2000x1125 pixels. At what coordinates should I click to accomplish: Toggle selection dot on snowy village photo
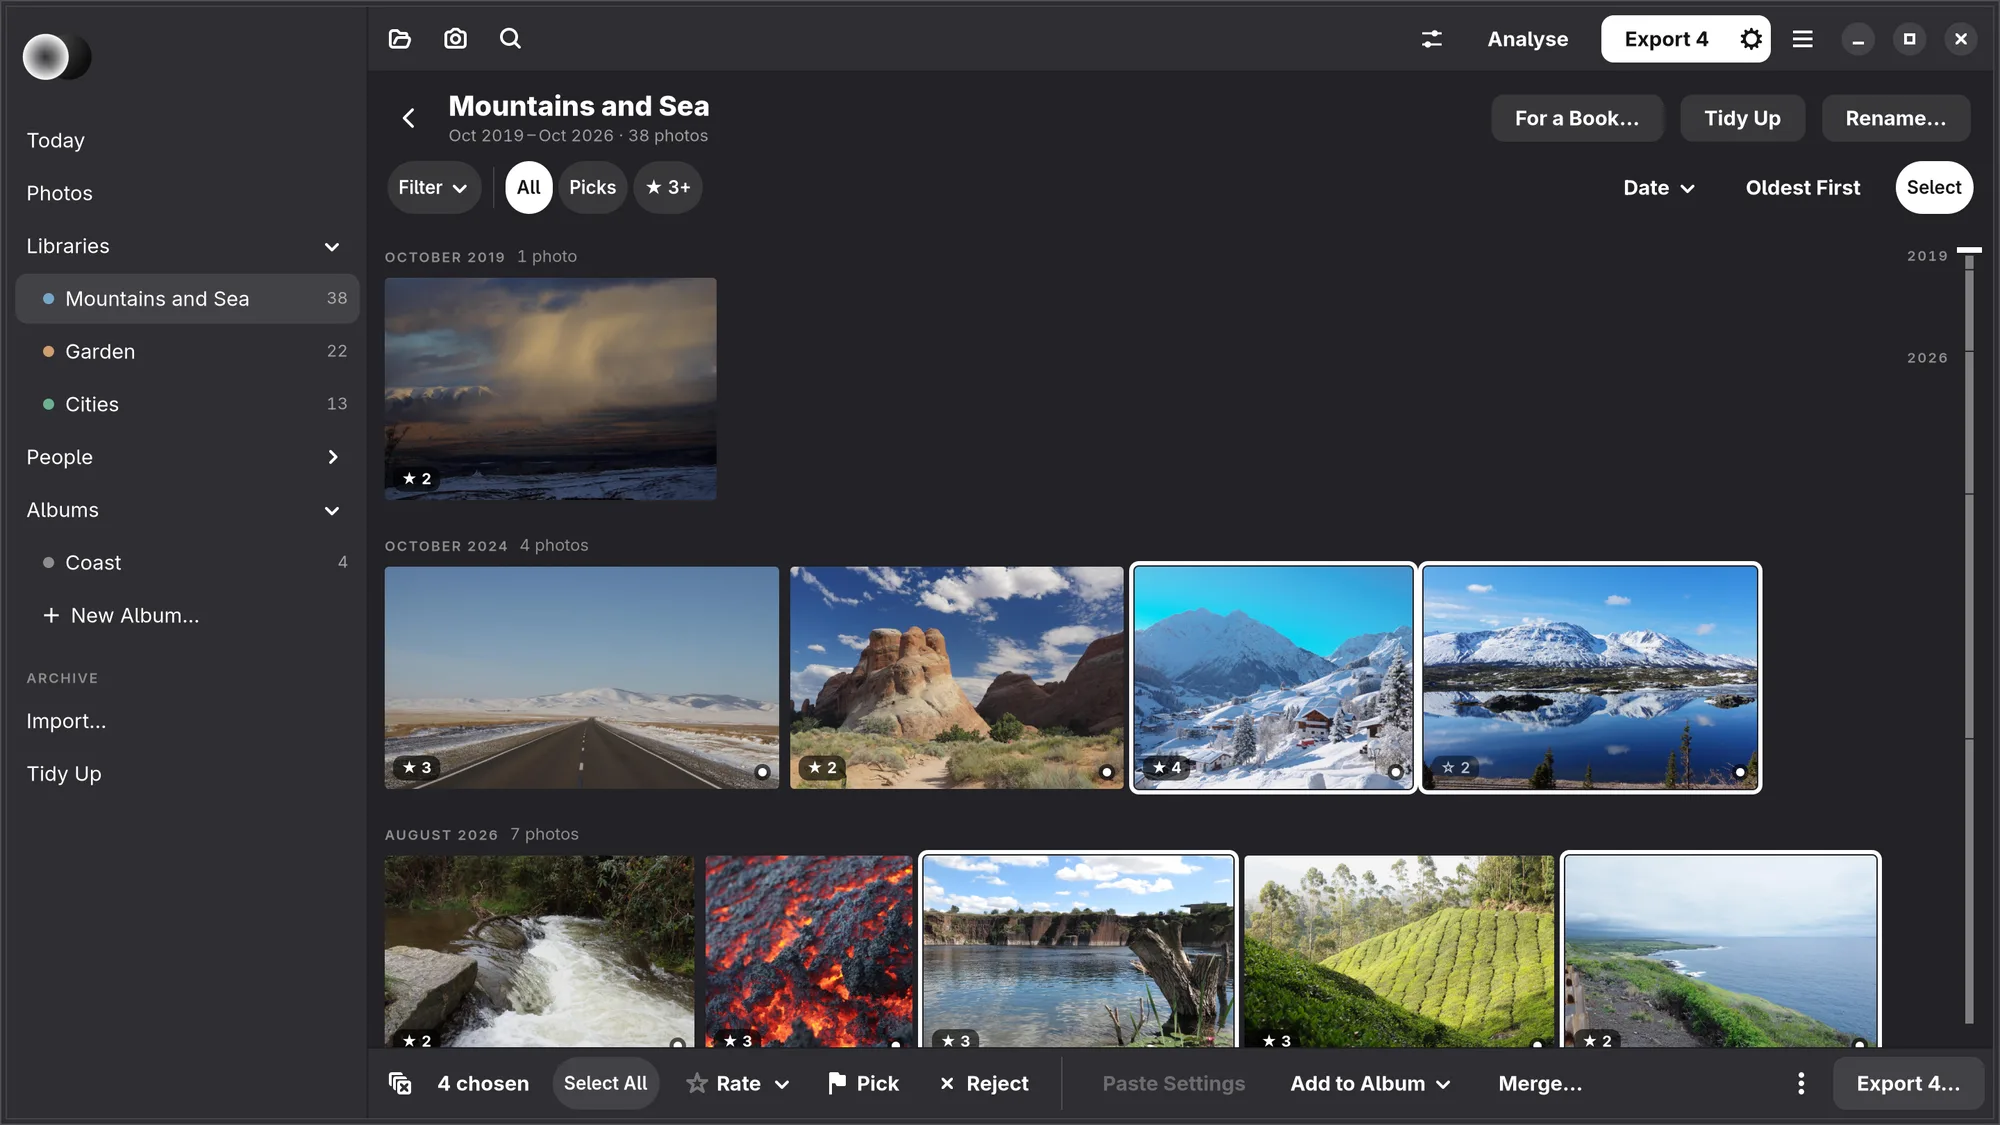point(1395,771)
